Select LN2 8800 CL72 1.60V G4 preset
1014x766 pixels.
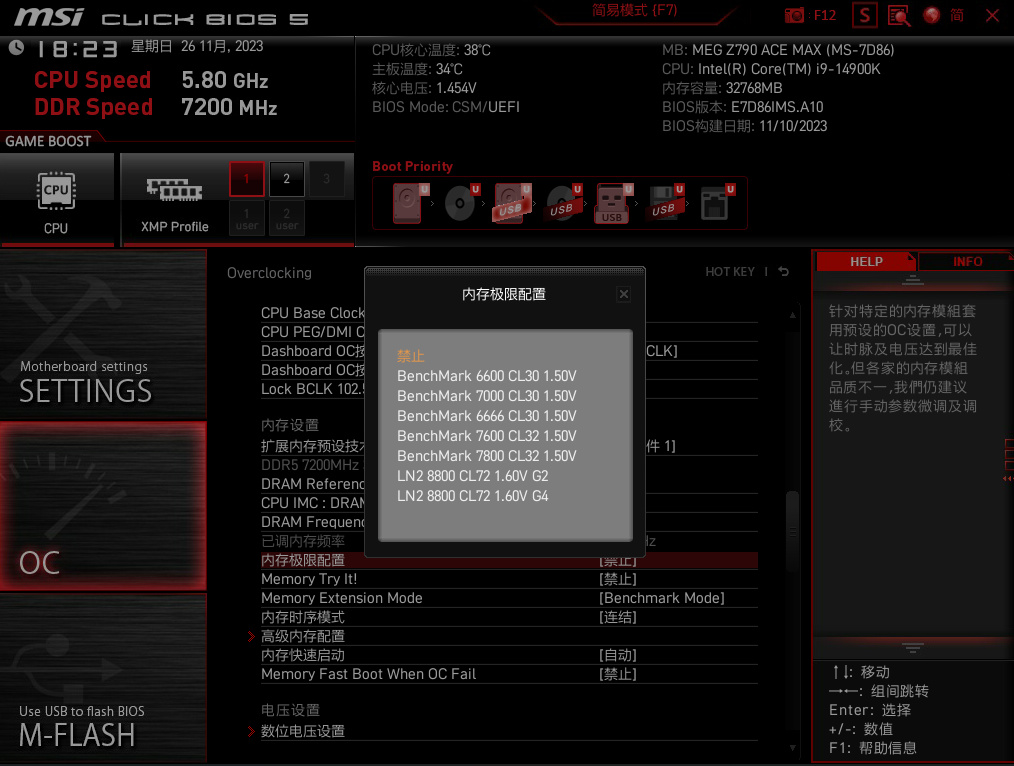(472, 496)
